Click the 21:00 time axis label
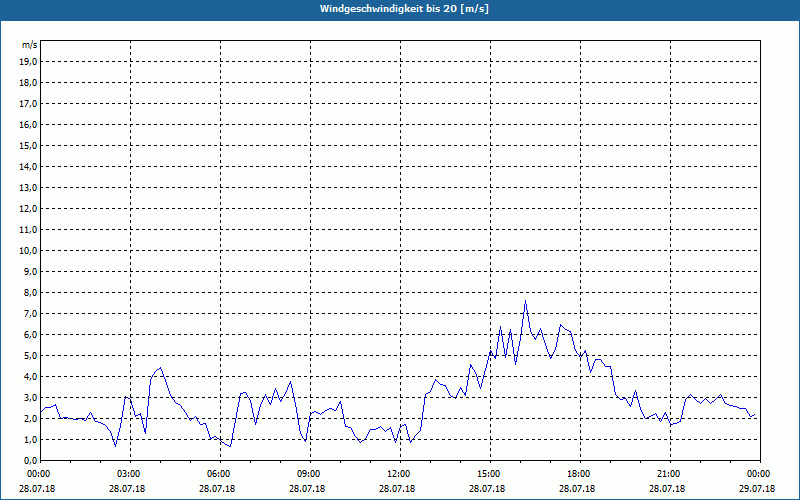This screenshot has height=500, width=800. (x=670, y=474)
